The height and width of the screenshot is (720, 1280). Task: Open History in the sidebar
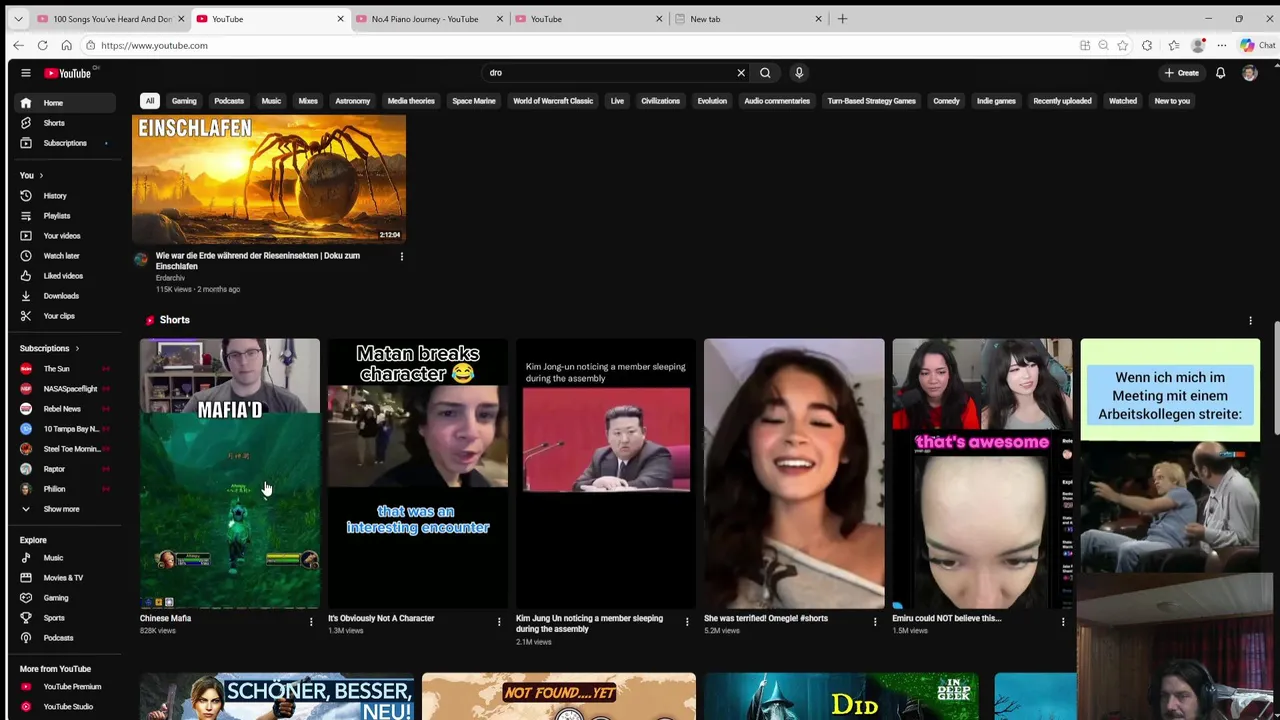[66, 196]
